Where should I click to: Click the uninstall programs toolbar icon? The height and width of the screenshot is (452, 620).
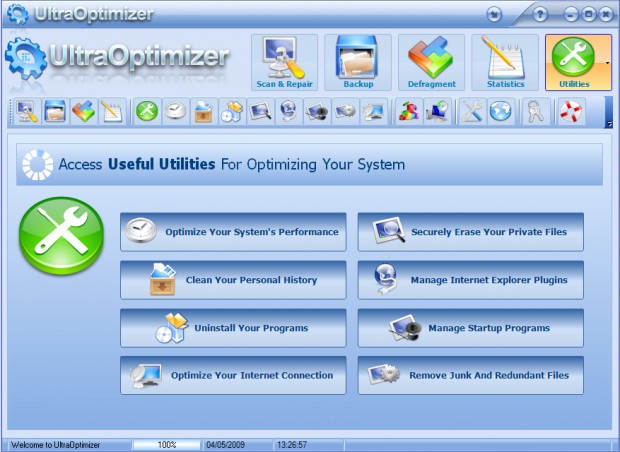pyautogui.click(x=232, y=111)
